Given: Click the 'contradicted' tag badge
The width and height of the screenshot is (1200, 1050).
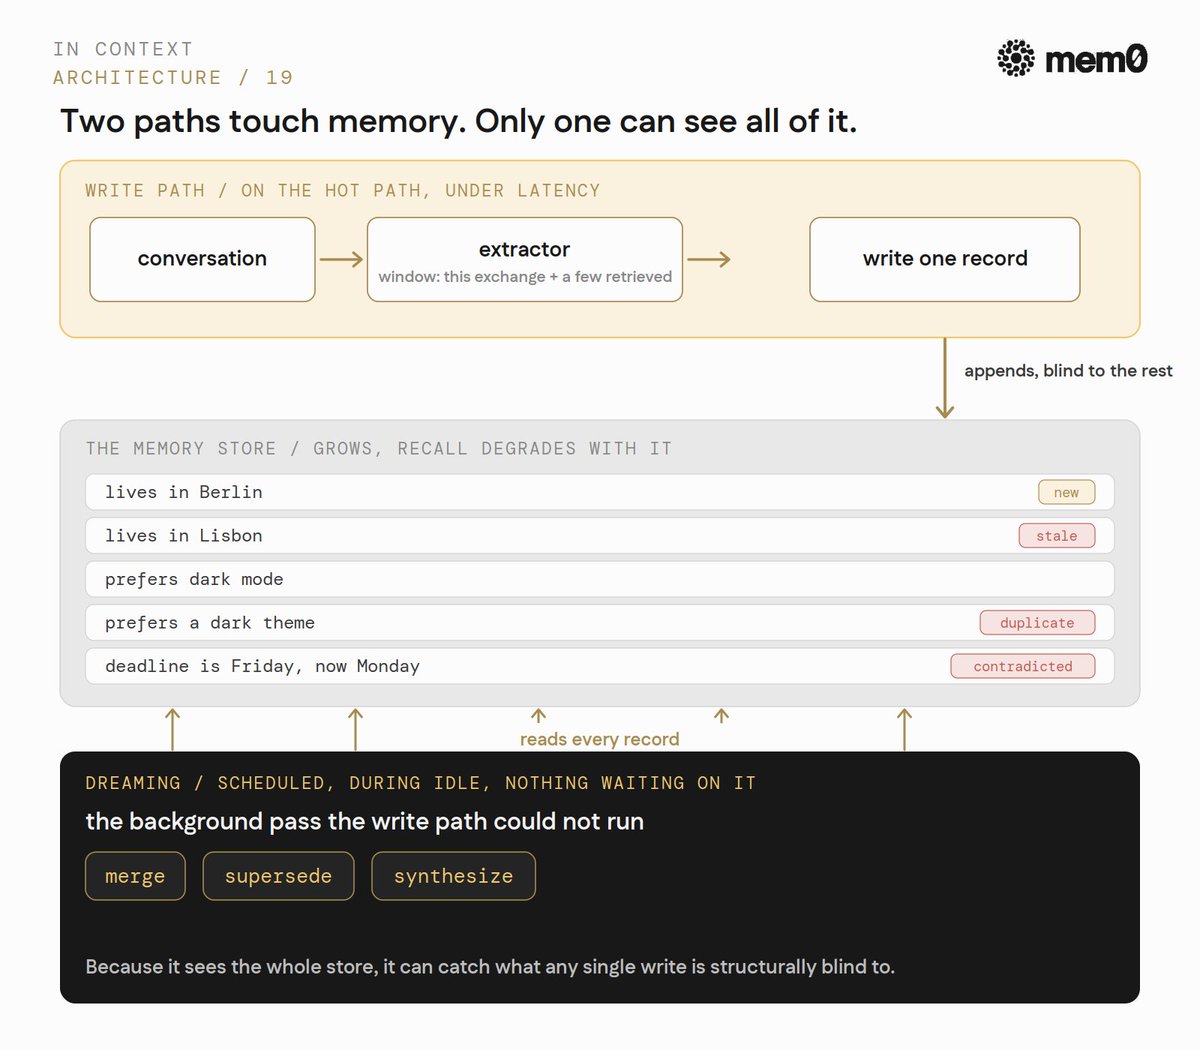Looking at the screenshot, I should pyautogui.click(x=1023, y=666).
